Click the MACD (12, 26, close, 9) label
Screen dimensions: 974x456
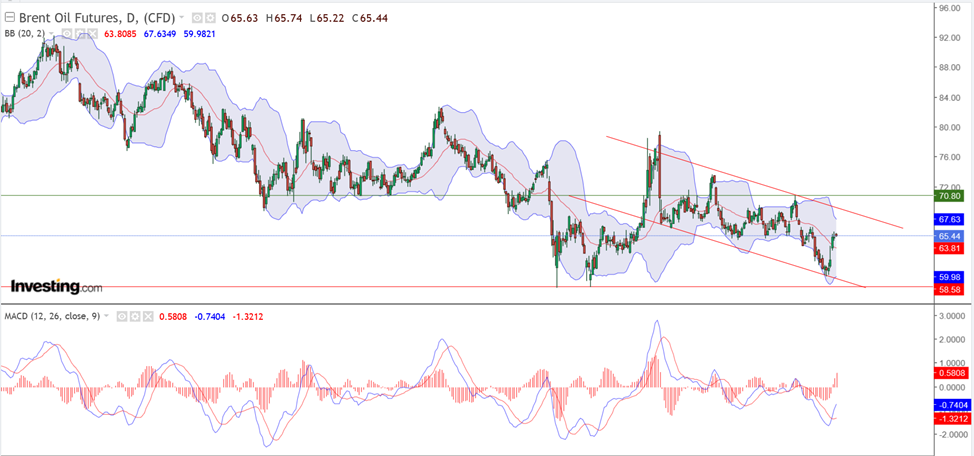click(52, 316)
